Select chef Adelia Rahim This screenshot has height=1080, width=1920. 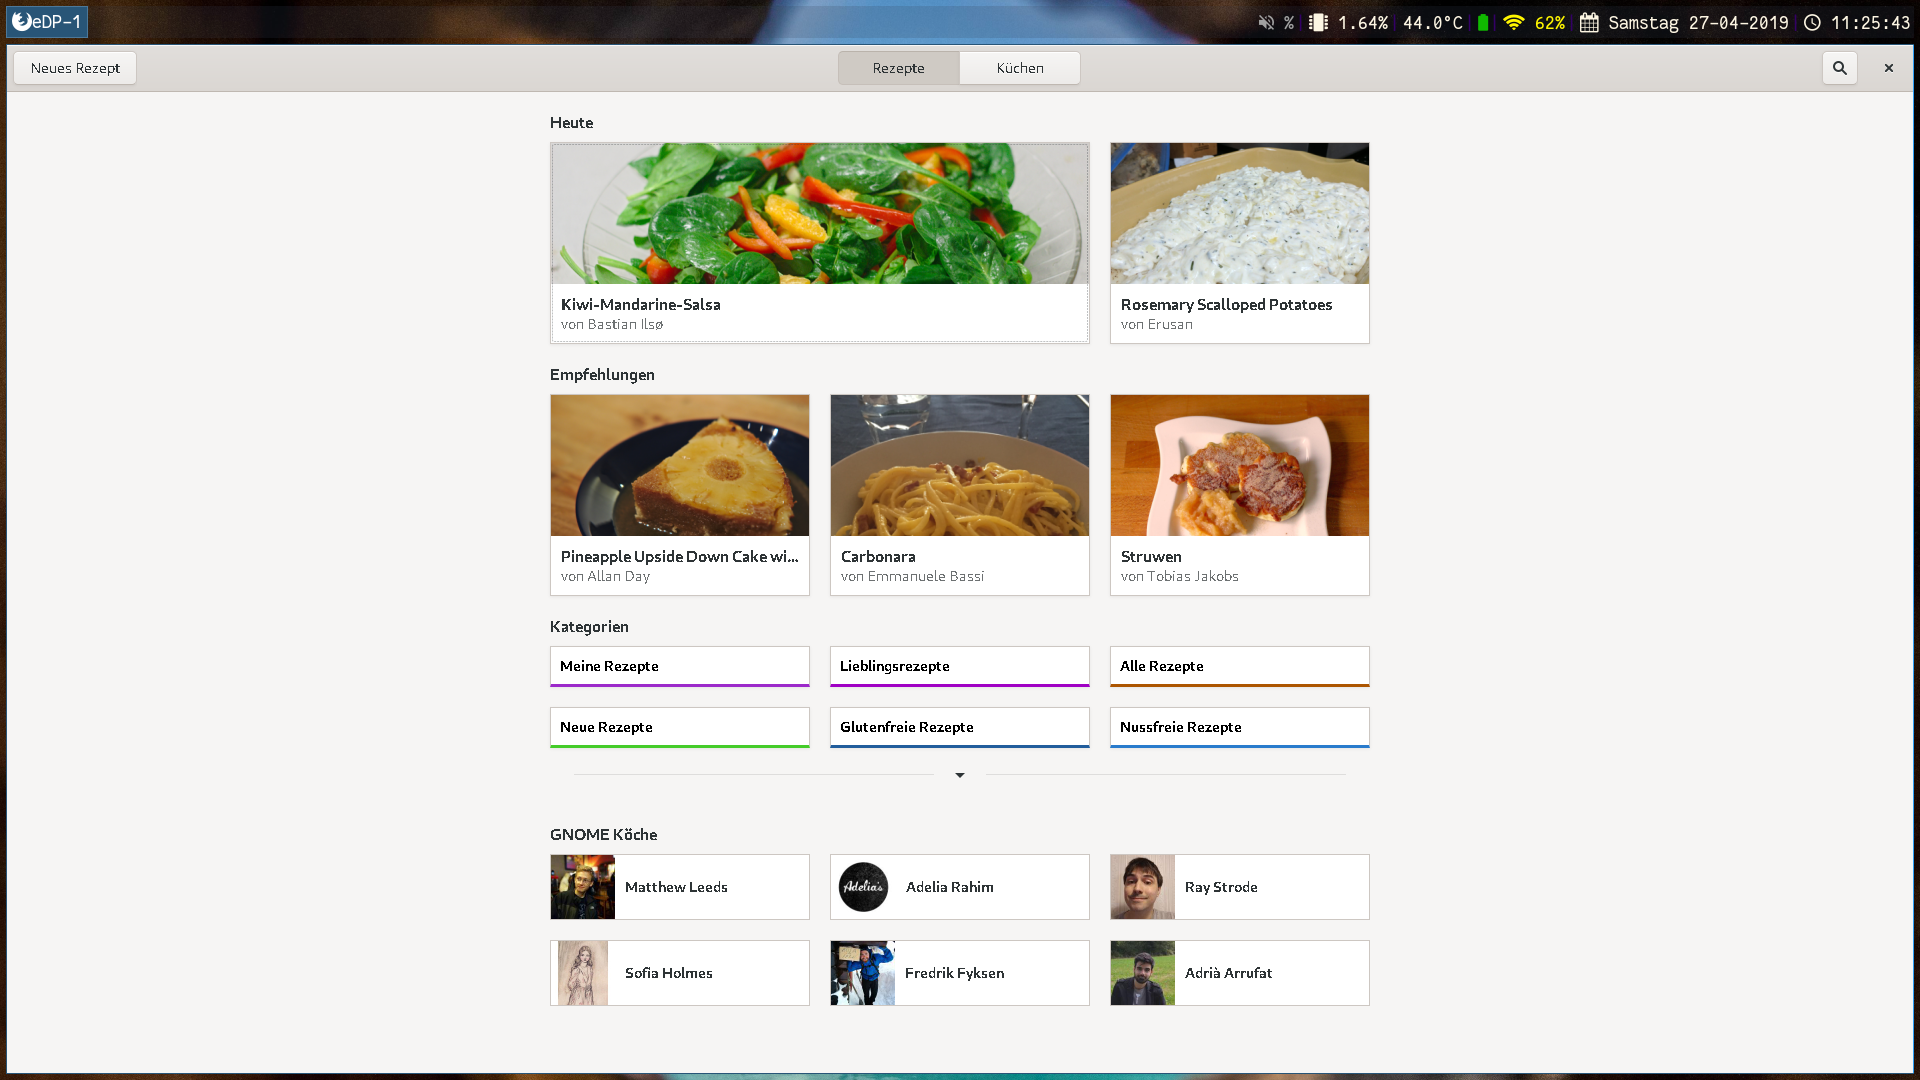pyautogui.click(x=960, y=887)
